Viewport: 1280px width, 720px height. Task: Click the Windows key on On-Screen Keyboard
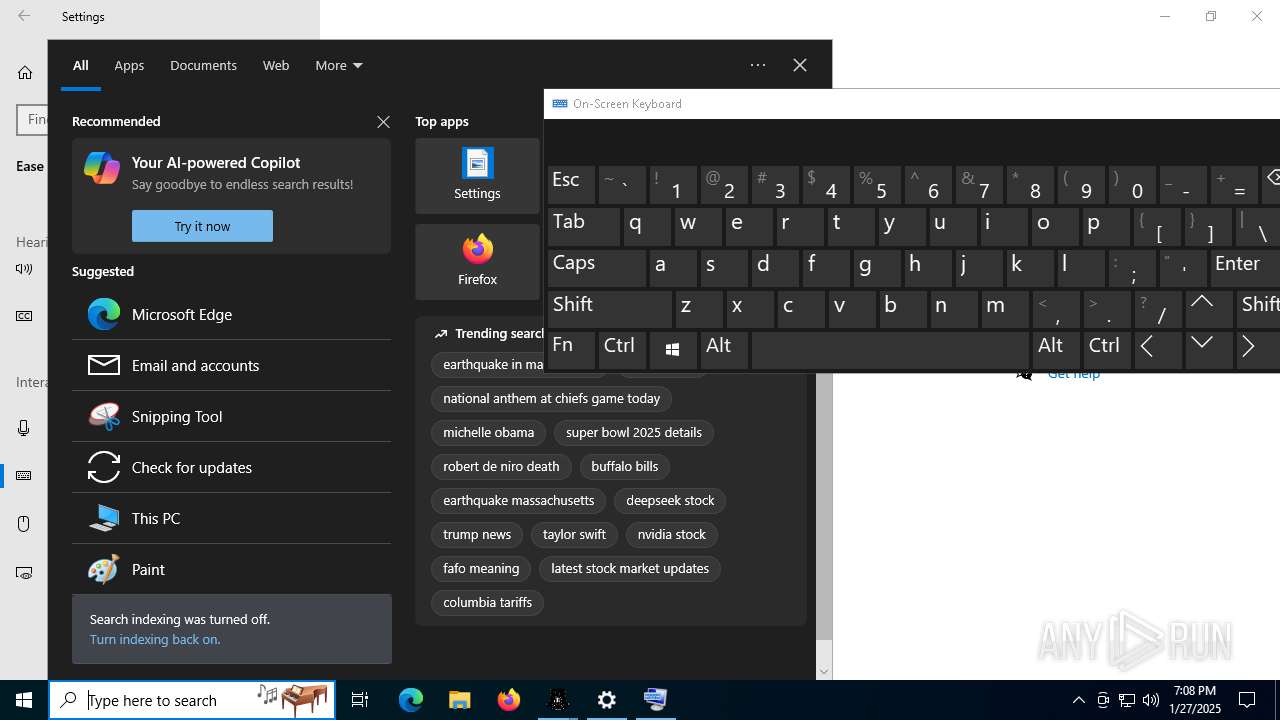(673, 350)
